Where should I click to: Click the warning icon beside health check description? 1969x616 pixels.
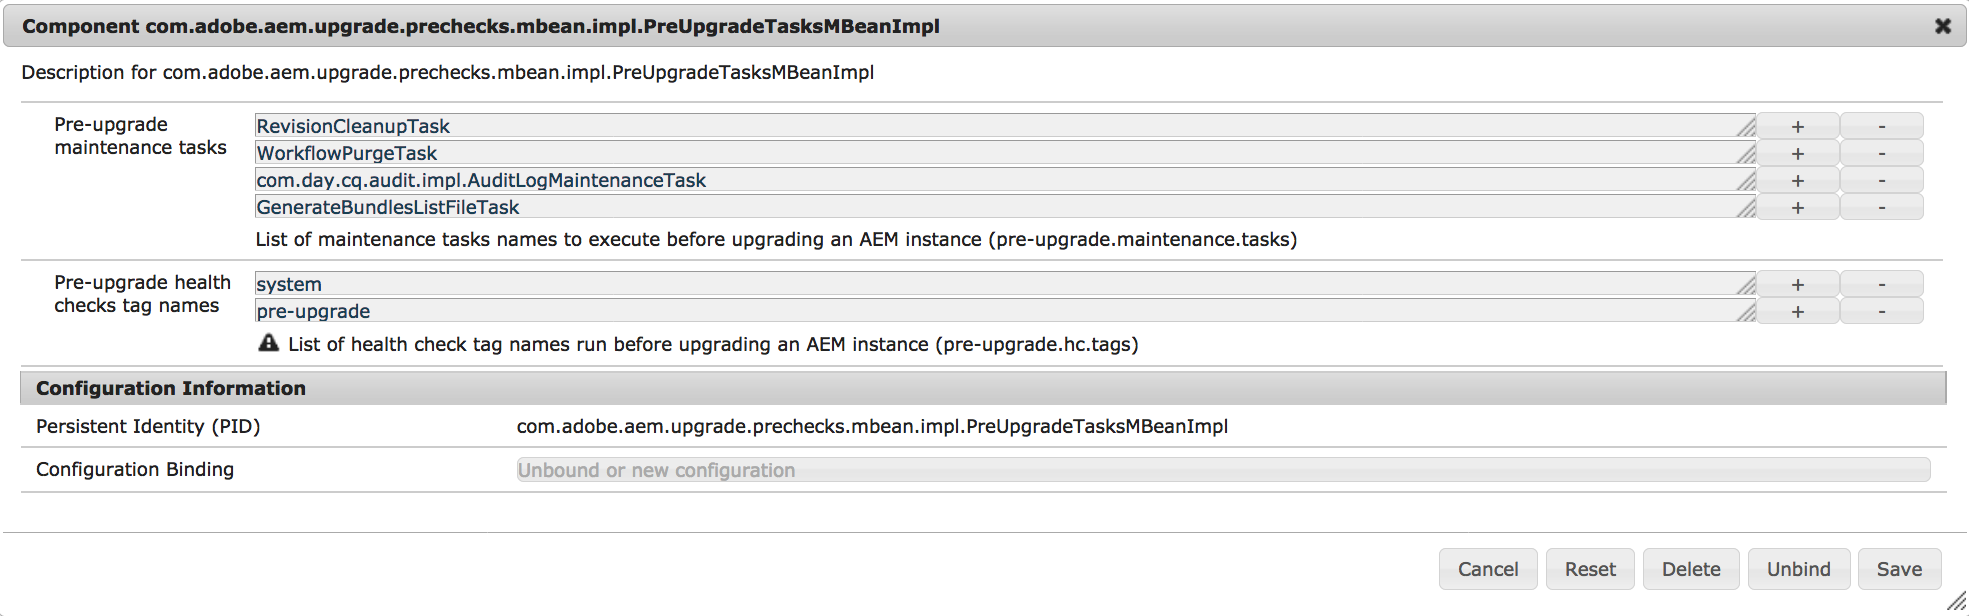tap(268, 343)
